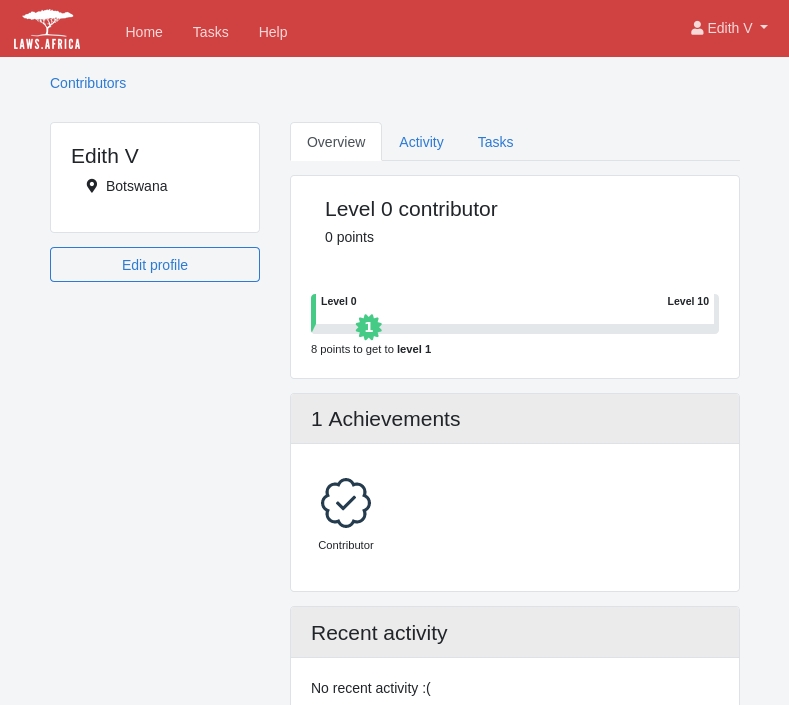Viewport: 789px width, 705px height.
Task: Click the Edith V name in profile card
Action: point(105,156)
